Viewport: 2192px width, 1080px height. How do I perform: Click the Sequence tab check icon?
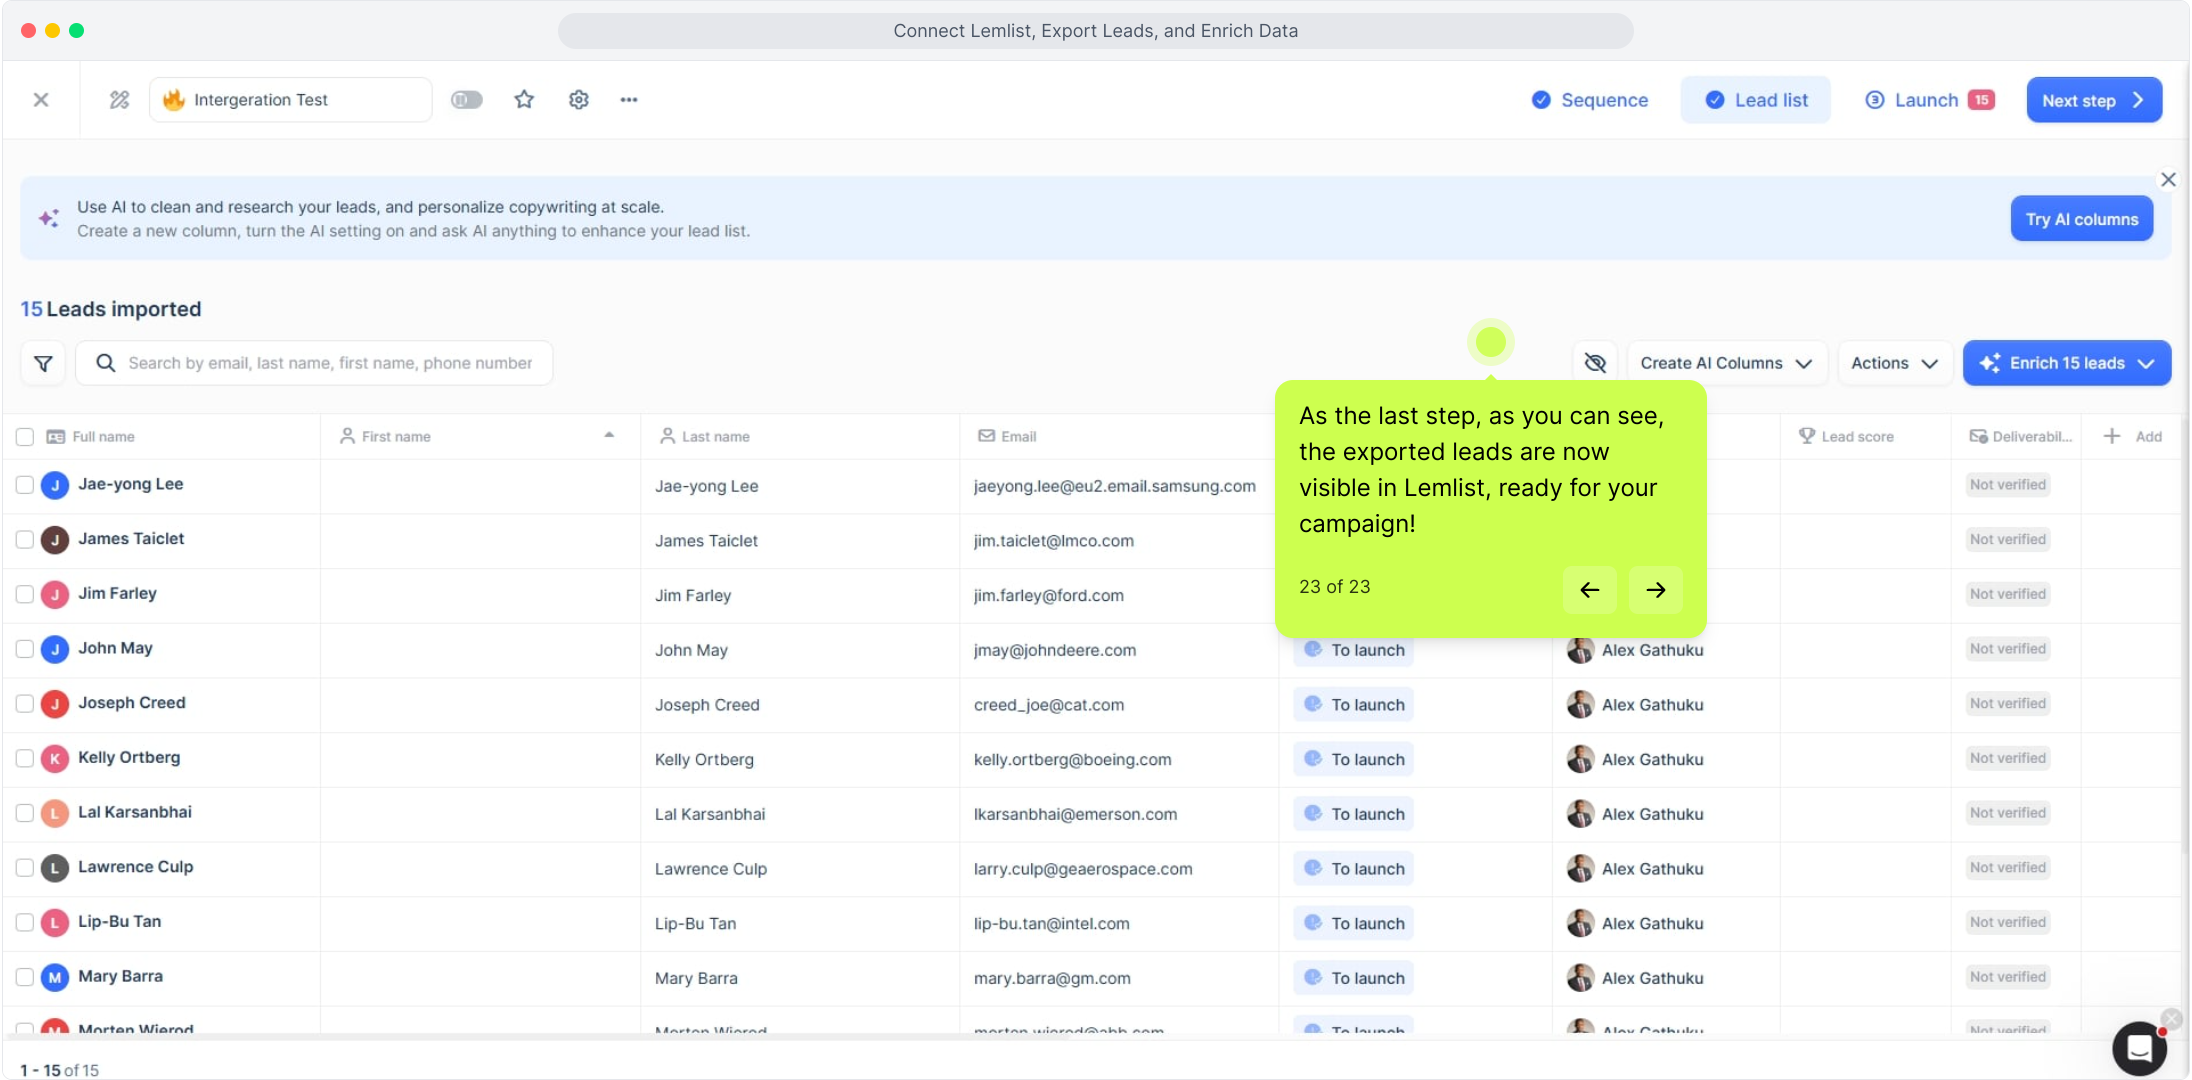(x=1541, y=100)
